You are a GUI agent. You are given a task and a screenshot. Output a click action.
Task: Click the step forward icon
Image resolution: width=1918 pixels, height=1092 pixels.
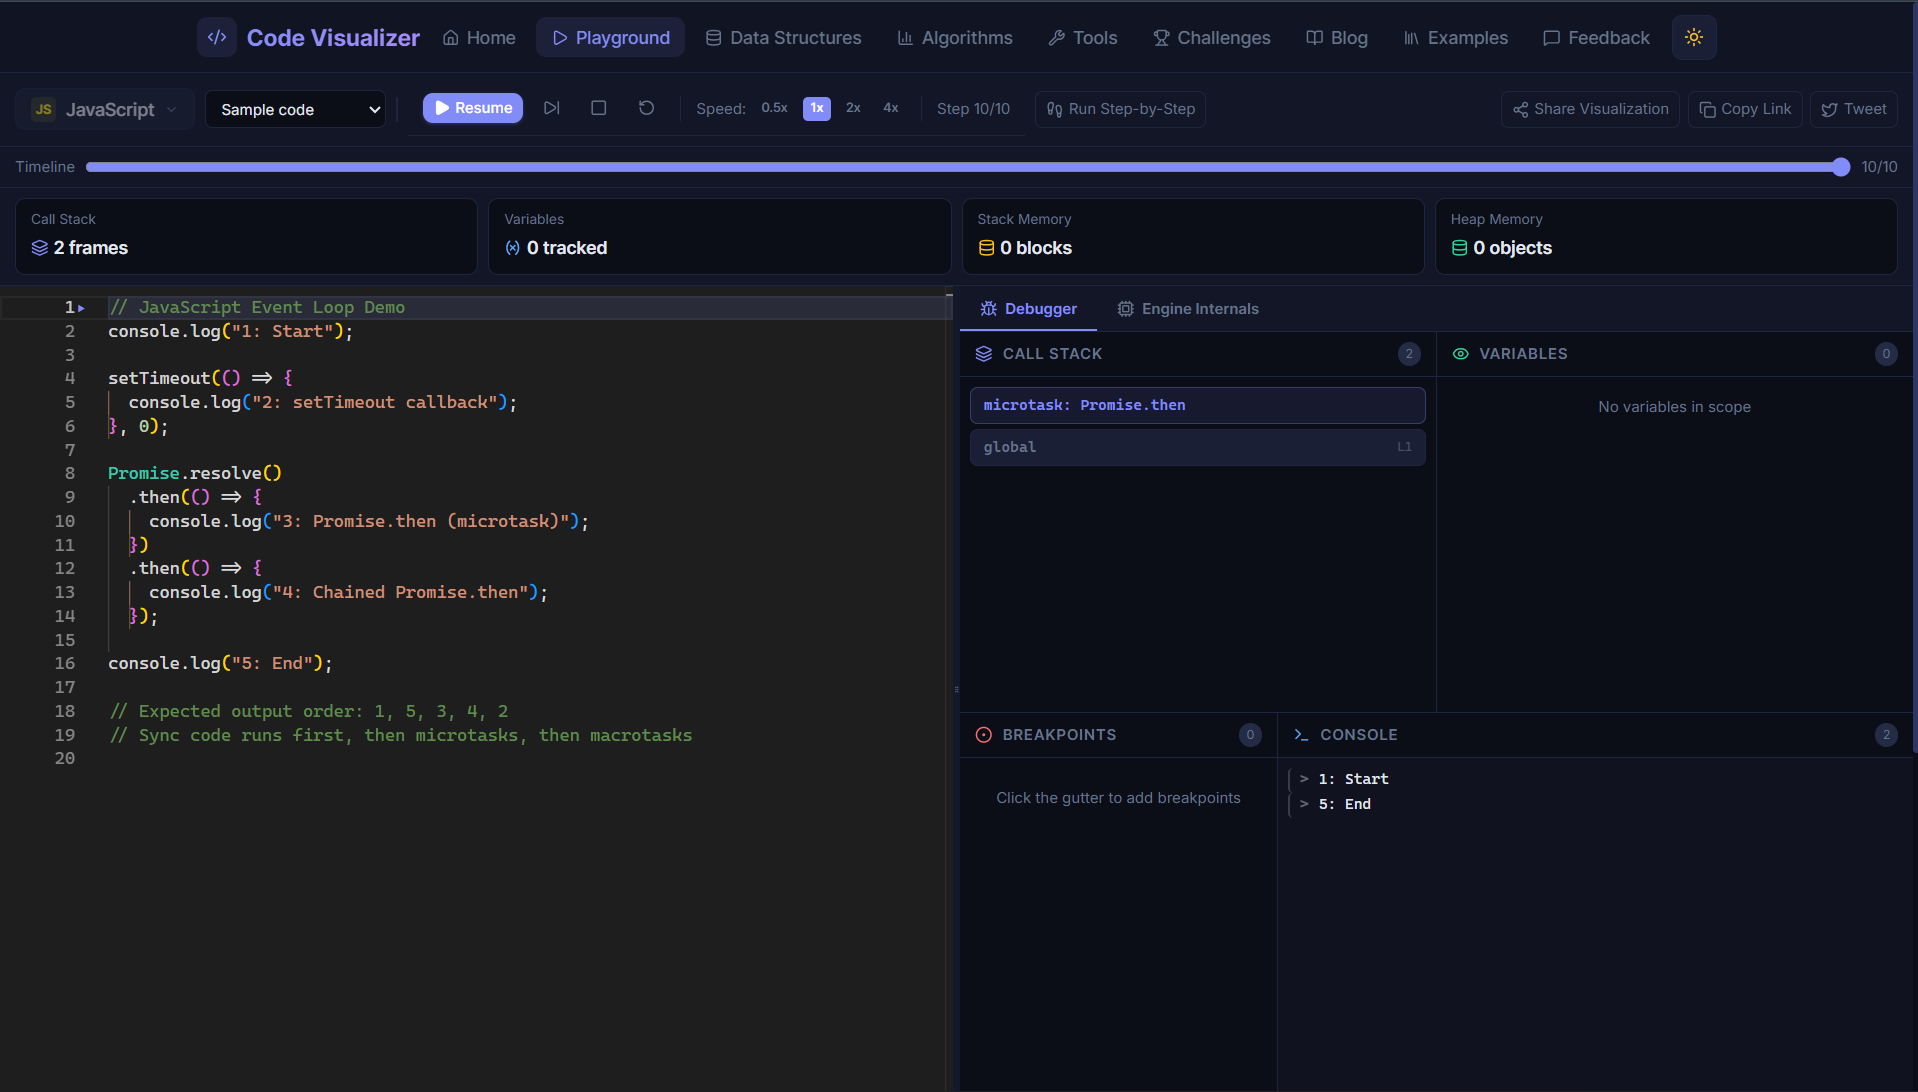[x=552, y=108]
